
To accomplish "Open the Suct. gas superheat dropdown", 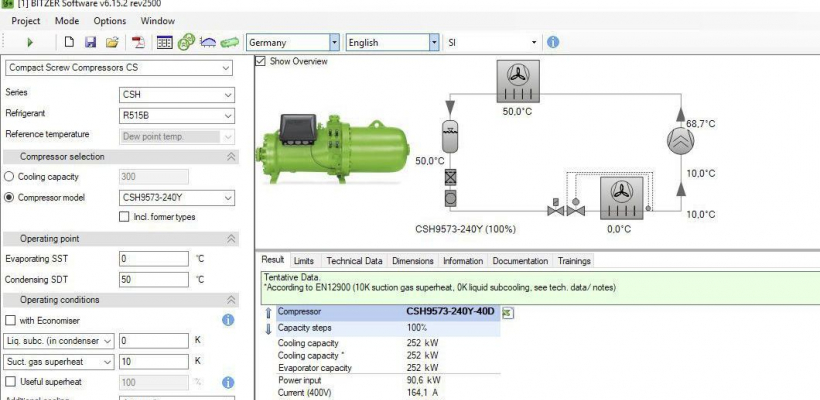I will [x=59, y=362].
